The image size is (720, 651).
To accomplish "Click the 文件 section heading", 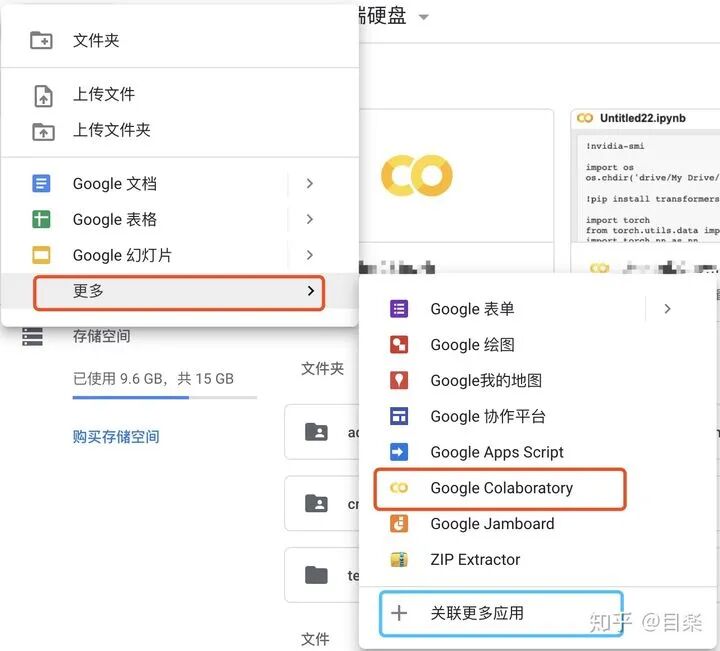I will click(x=315, y=639).
